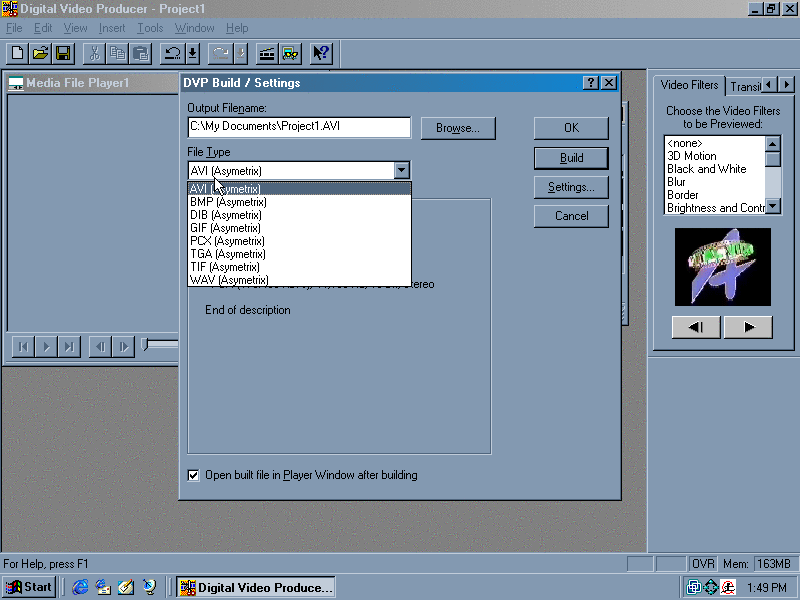Viewport: 800px width, 600px height.
Task: Open the Tools menu
Action: click(150, 28)
